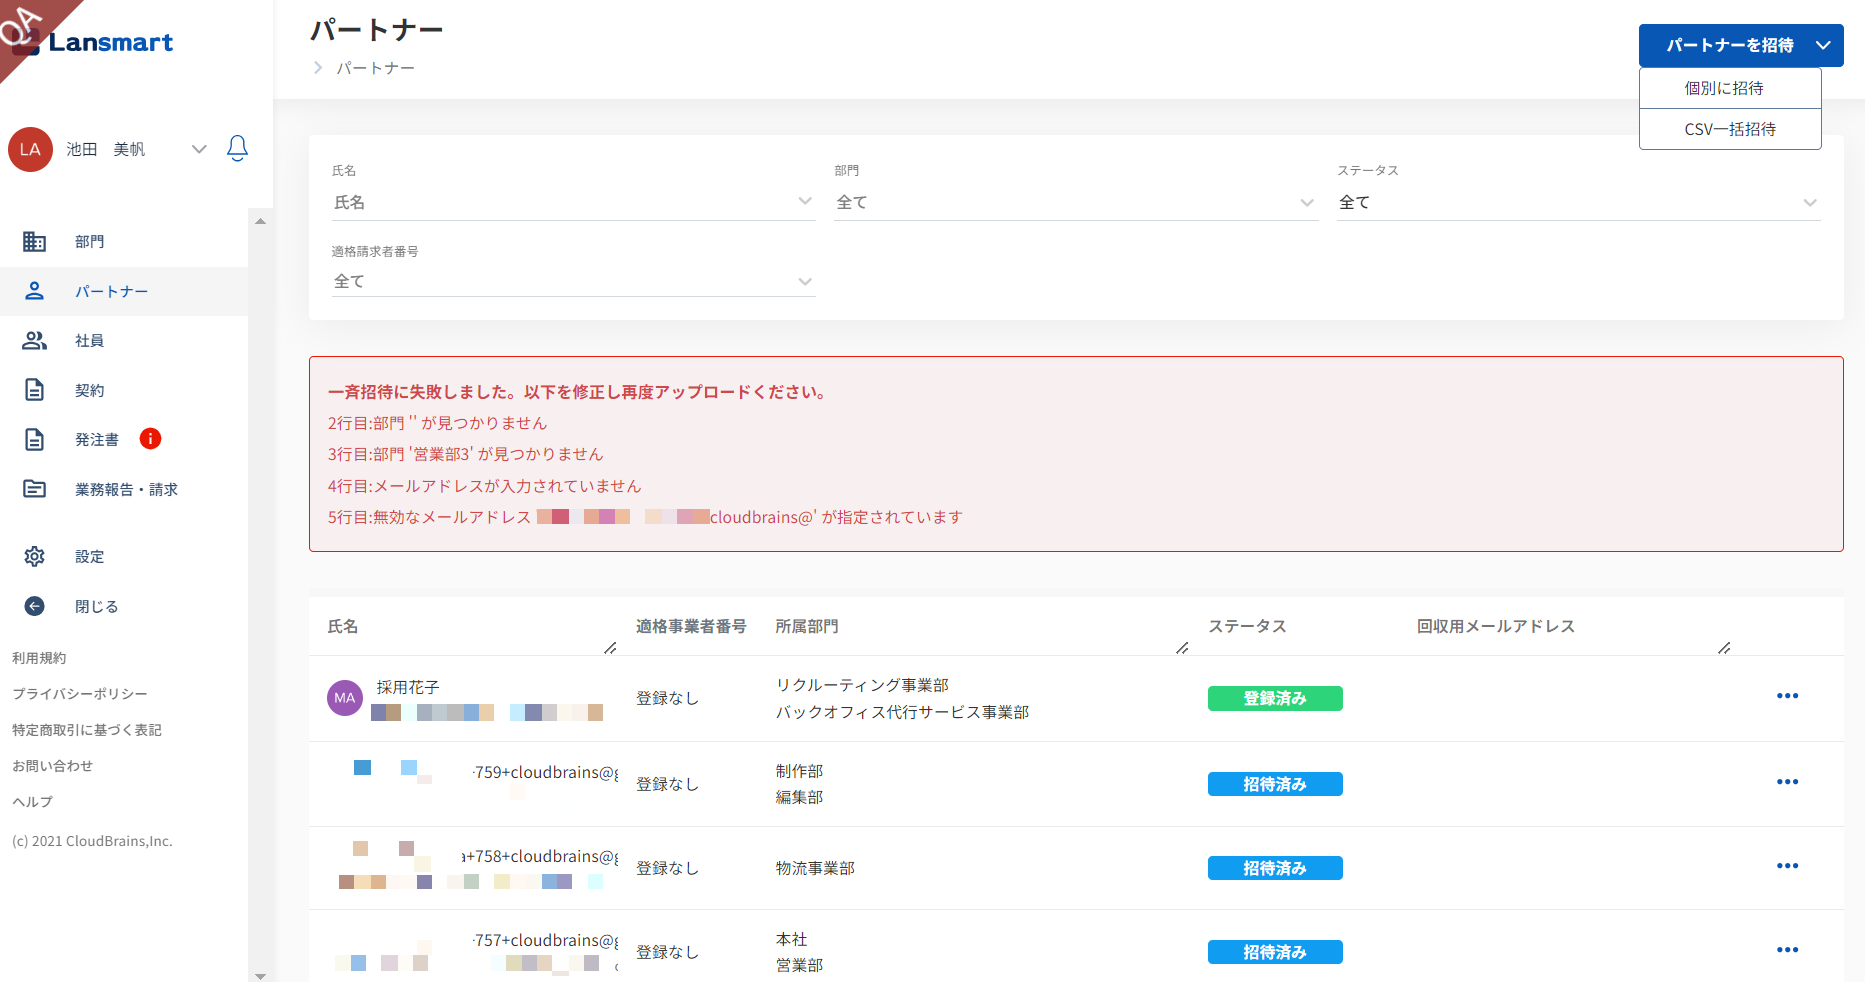Click the error line for 3行目
The width and height of the screenshot is (1865, 982).
[x=466, y=454]
